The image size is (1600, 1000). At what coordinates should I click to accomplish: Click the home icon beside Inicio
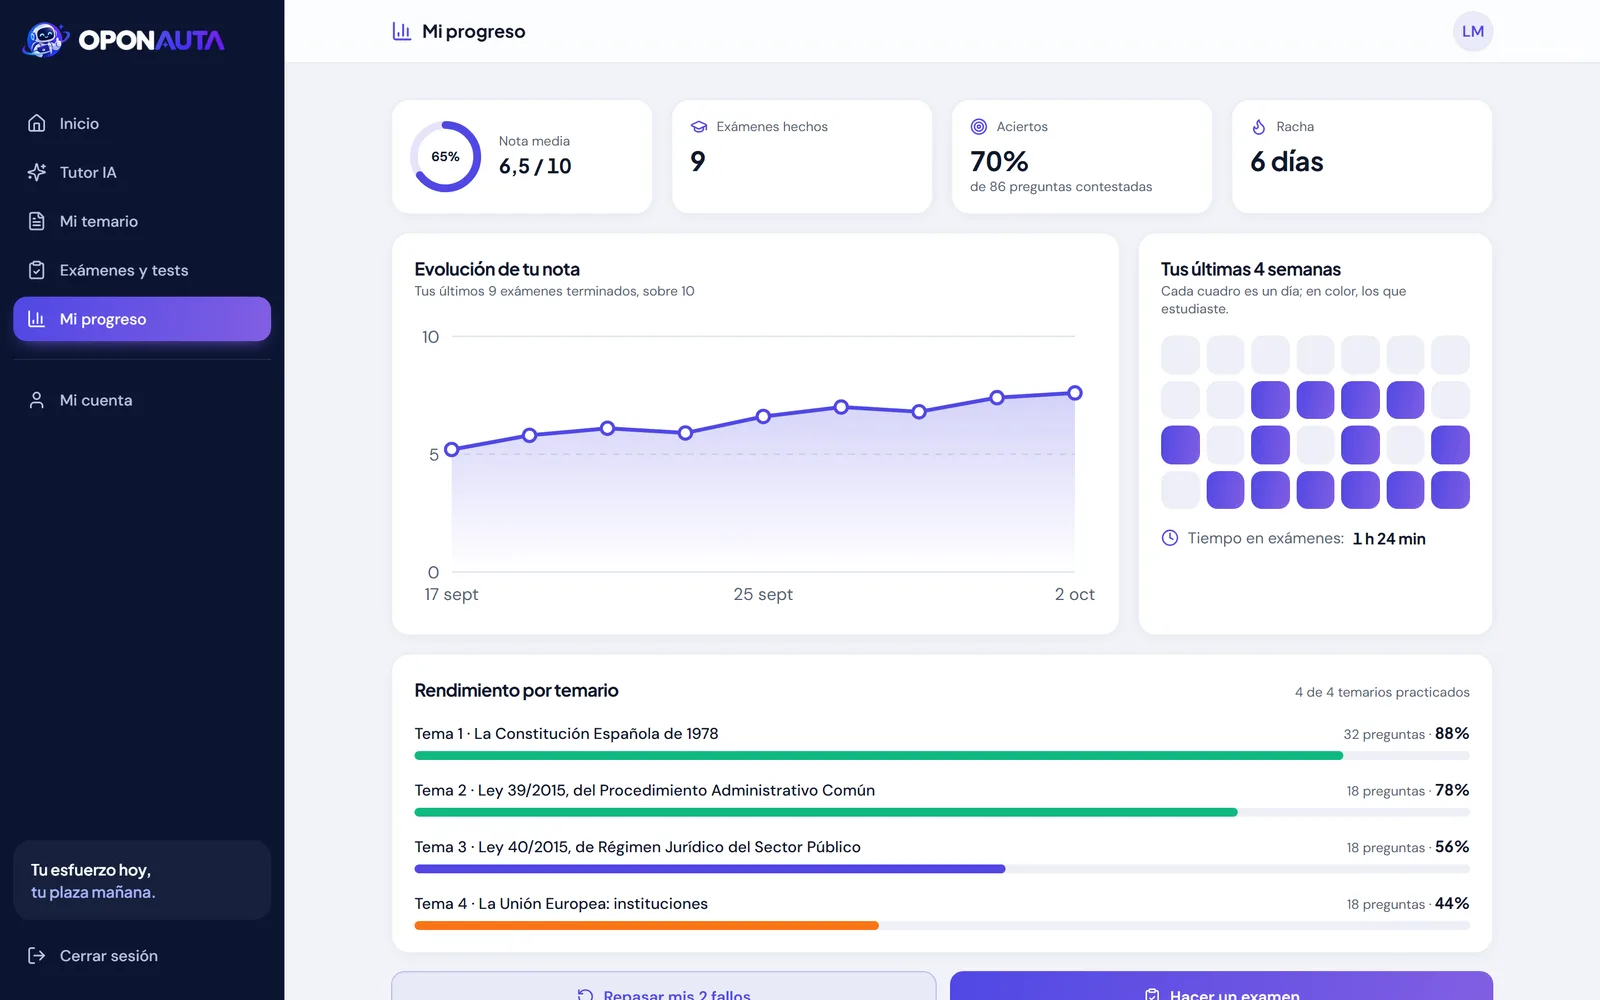[x=37, y=123]
